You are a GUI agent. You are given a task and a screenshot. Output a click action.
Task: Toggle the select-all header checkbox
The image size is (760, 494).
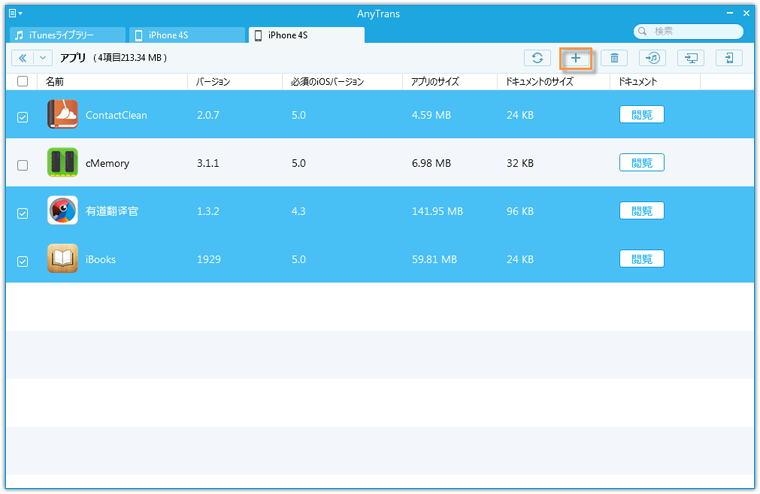point(22,81)
